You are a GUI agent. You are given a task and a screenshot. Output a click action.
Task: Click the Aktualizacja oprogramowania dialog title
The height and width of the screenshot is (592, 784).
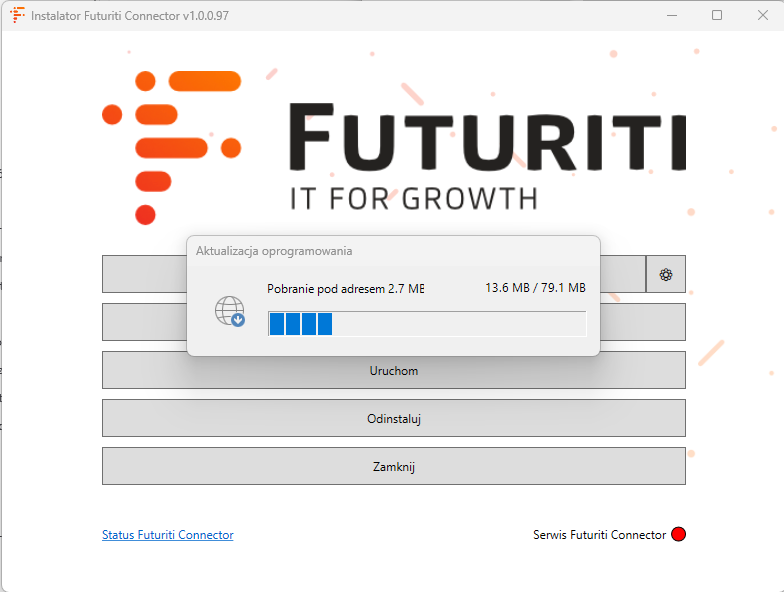coord(274,251)
